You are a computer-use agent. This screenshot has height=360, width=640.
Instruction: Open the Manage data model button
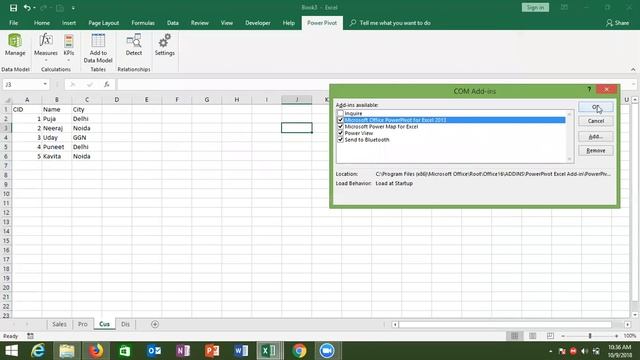pyautogui.click(x=15, y=45)
